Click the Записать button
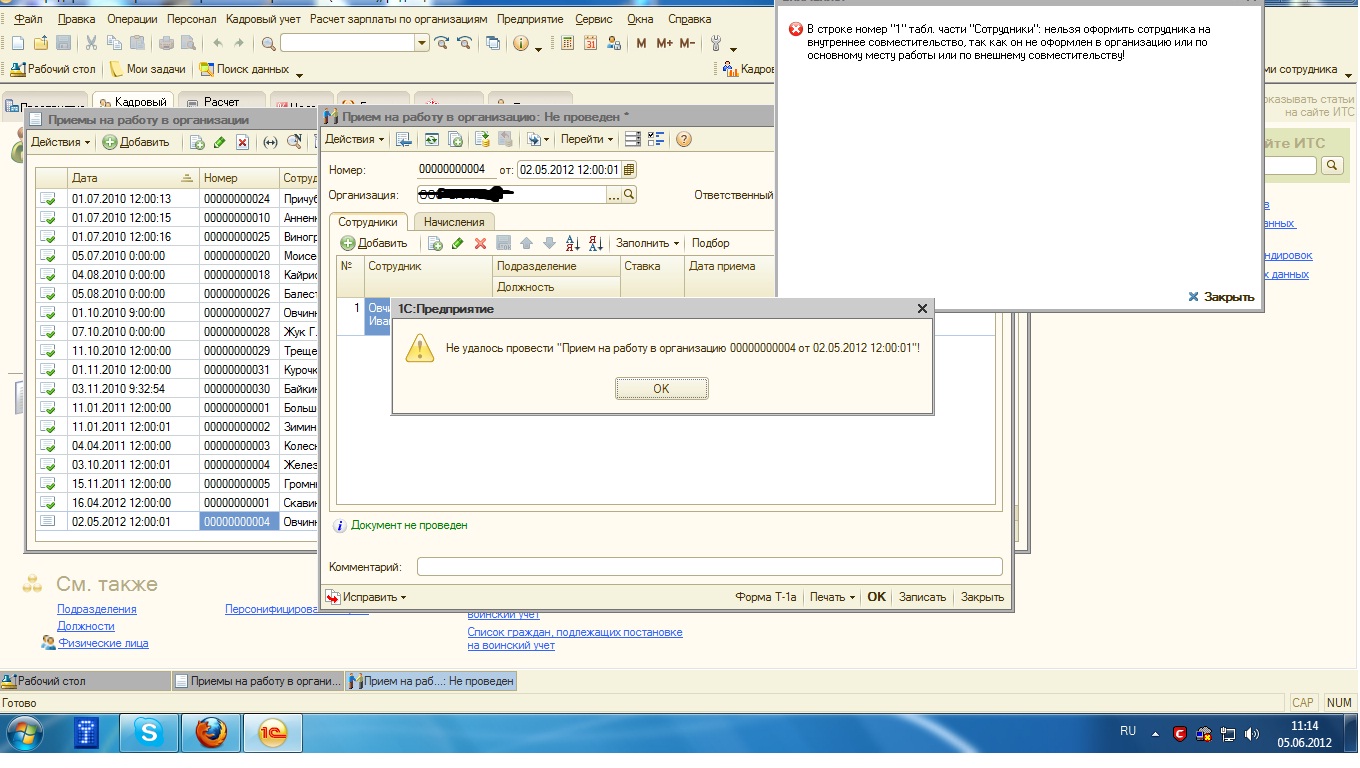 (922, 597)
